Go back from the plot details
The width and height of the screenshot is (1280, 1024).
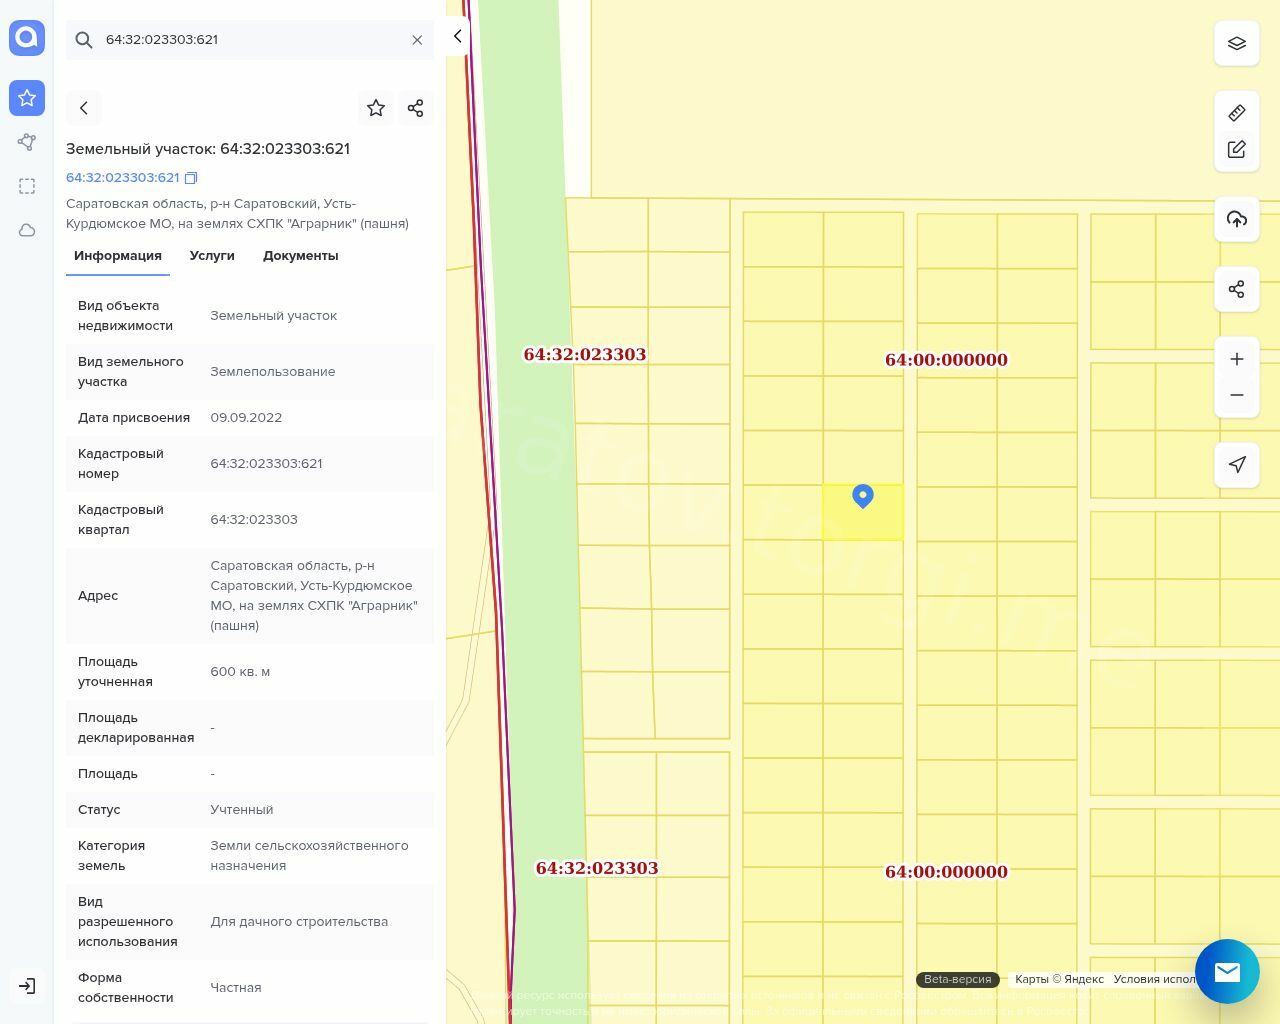pyautogui.click(x=84, y=108)
